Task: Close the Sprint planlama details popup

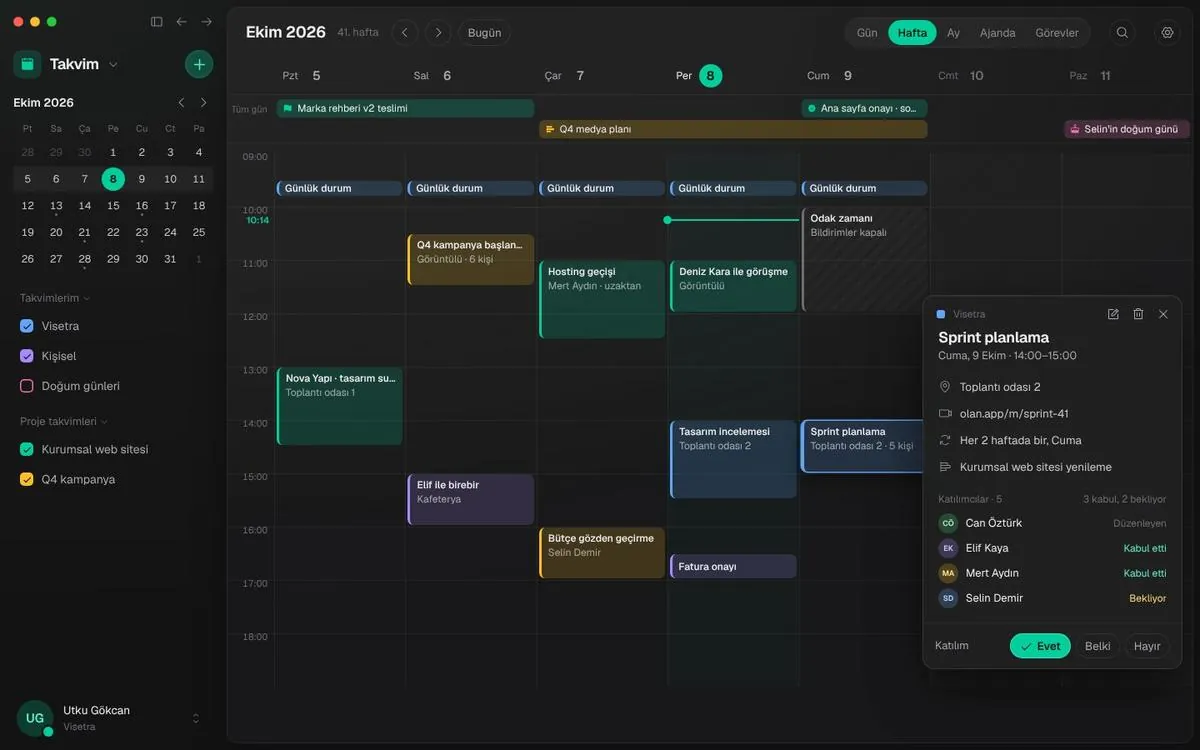Action: (1163, 314)
